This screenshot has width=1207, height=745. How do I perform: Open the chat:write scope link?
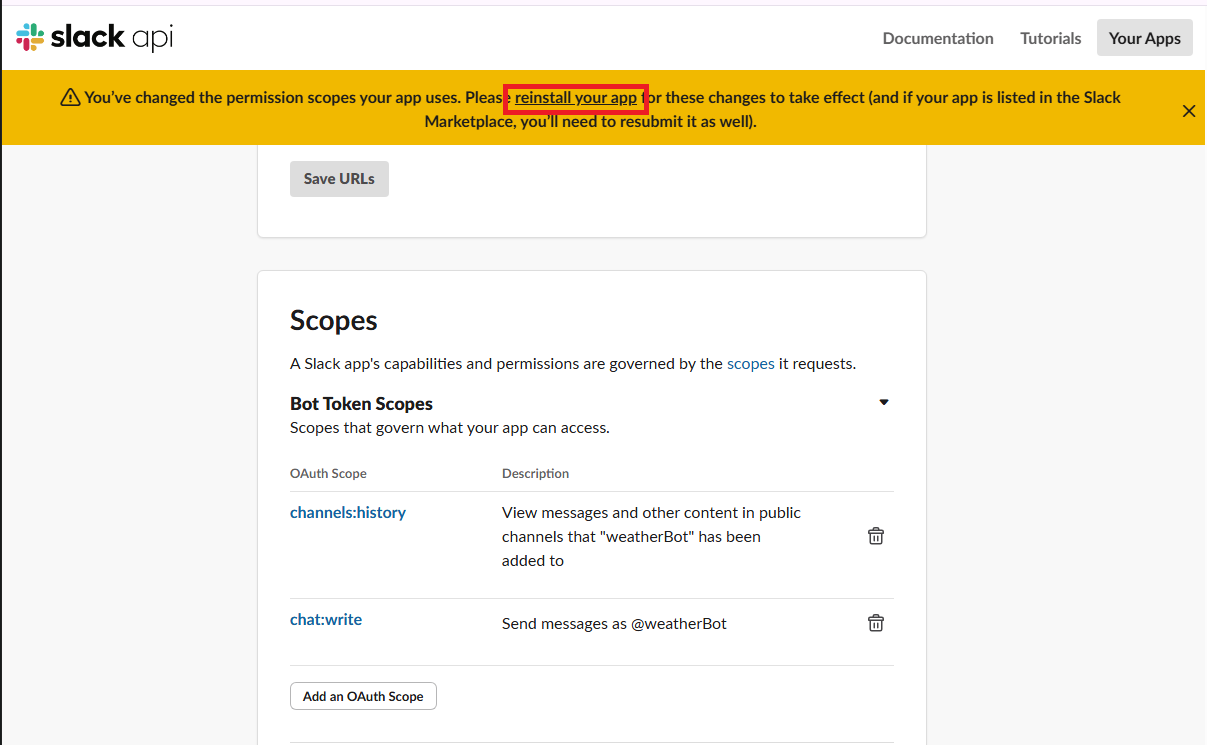pyautogui.click(x=326, y=619)
